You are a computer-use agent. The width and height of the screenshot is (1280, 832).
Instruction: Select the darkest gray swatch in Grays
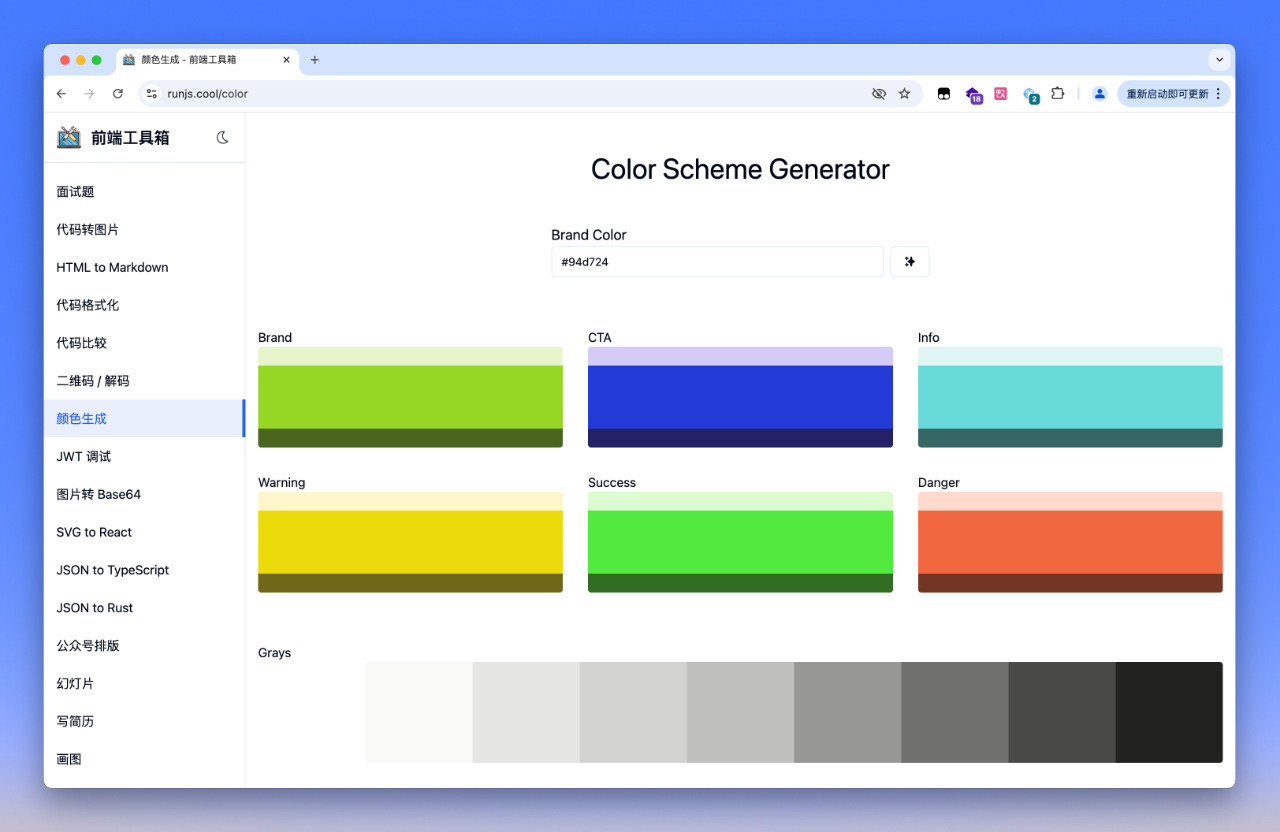[1169, 712]
